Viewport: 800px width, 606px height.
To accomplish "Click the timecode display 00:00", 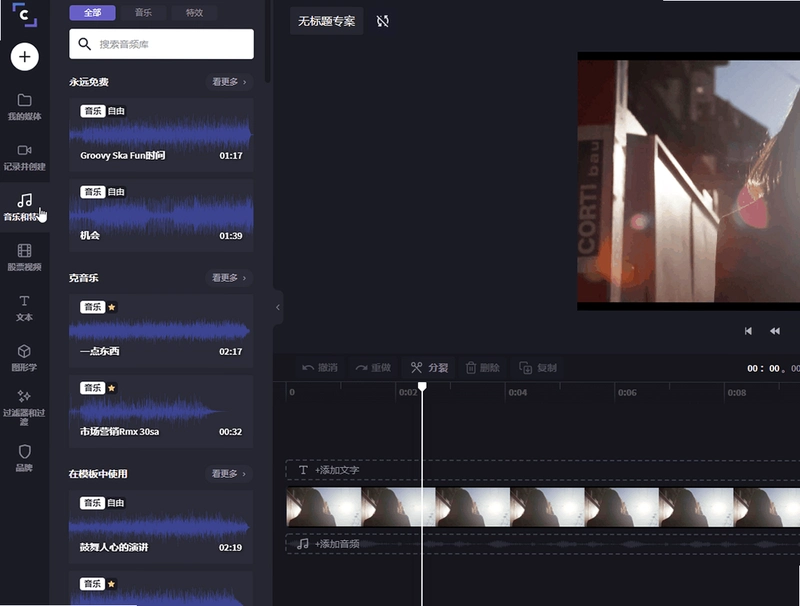I will click(x=773, y=368).
